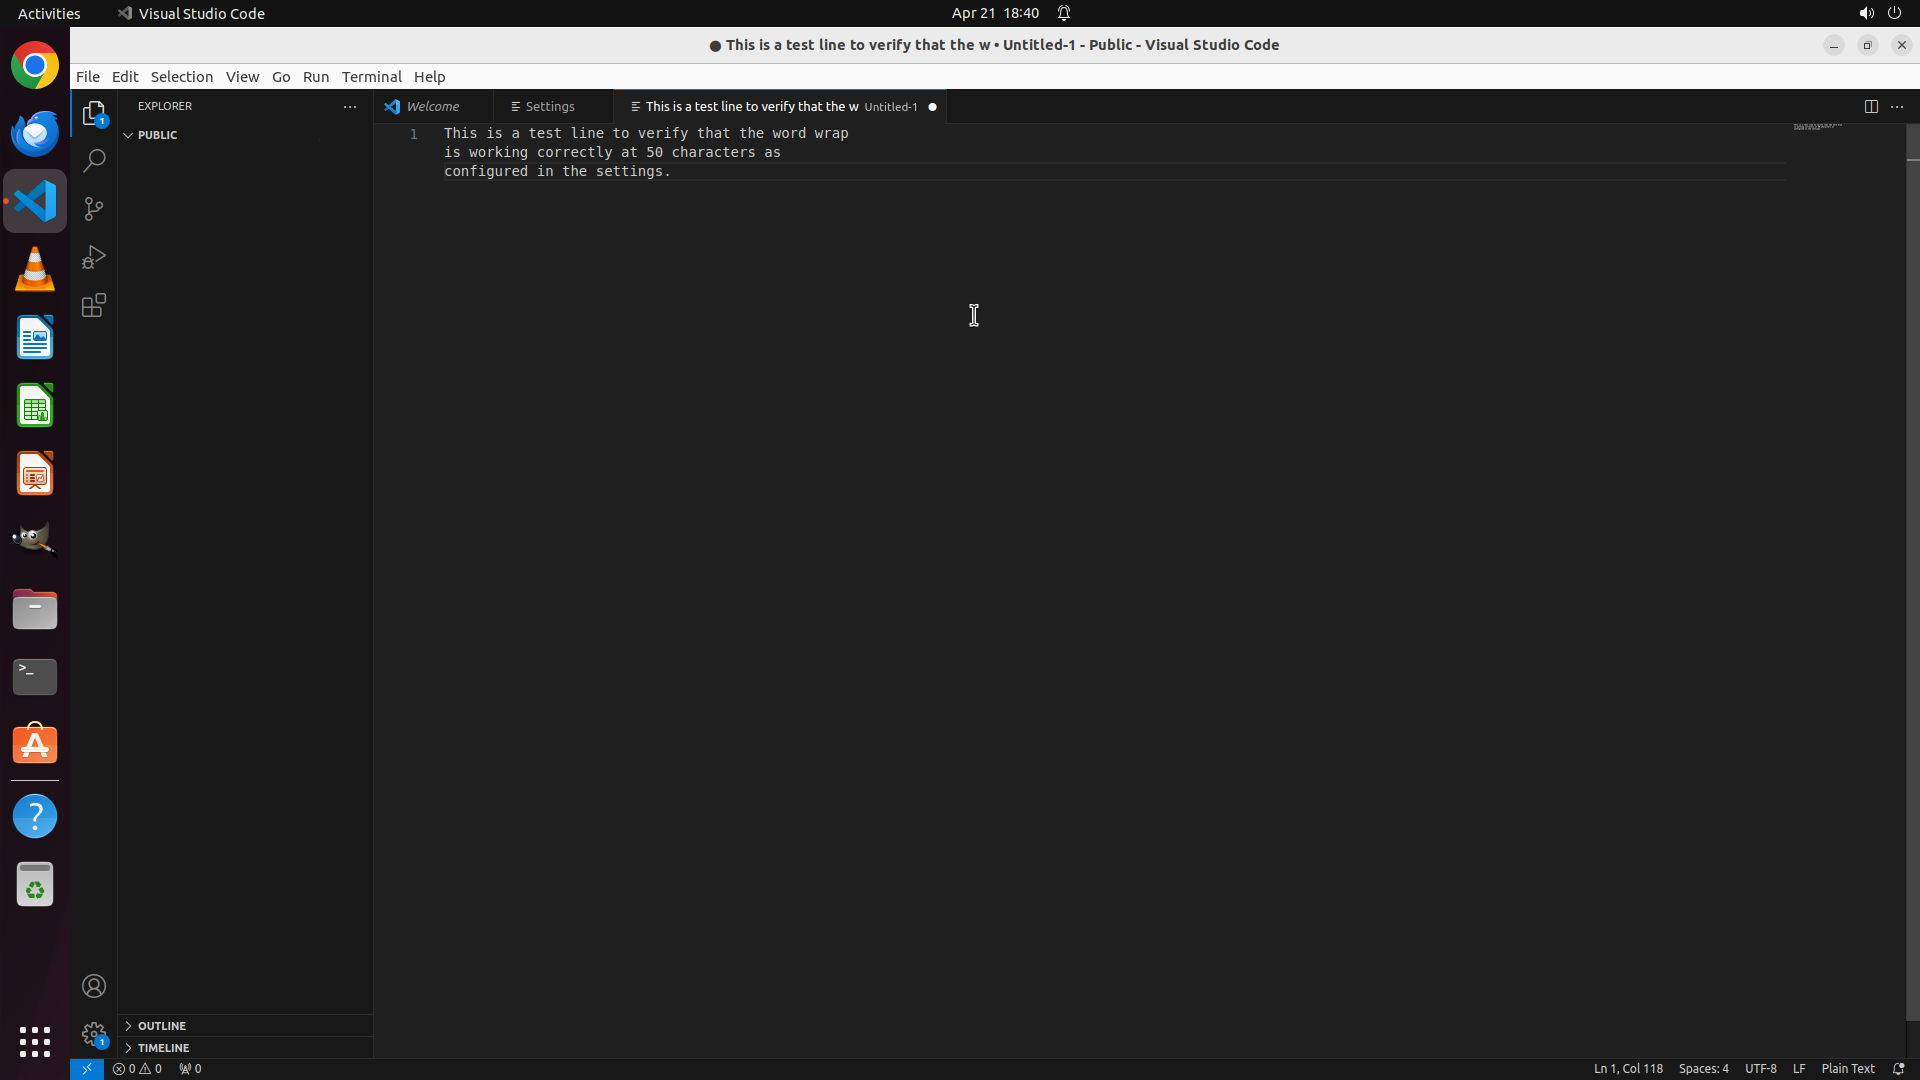This screenshot has height=1080, width=1920.
Task: Open Explorer views and more actions ellipsis
Action: pos(350,106)
